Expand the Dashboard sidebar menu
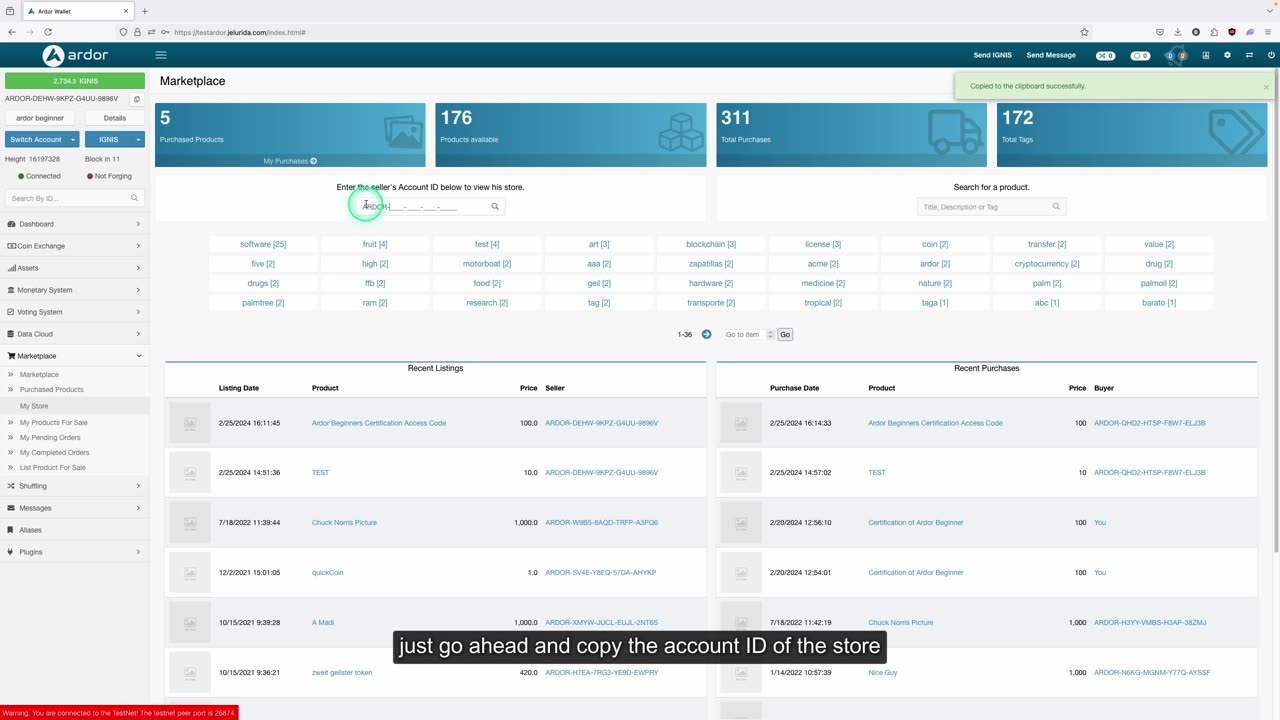Screen dimensions: 1280x720 point(75,224)
